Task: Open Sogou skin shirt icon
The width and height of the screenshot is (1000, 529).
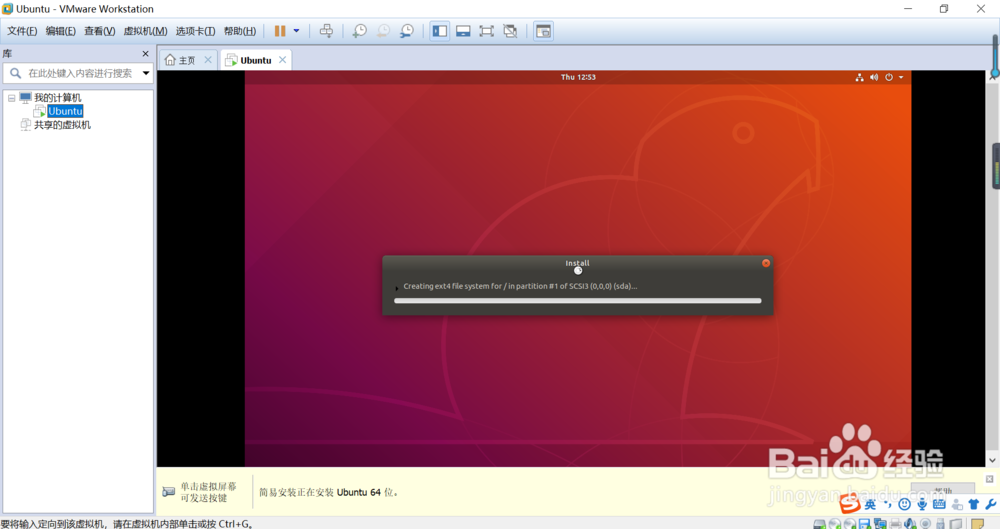Action: [973, 505]
